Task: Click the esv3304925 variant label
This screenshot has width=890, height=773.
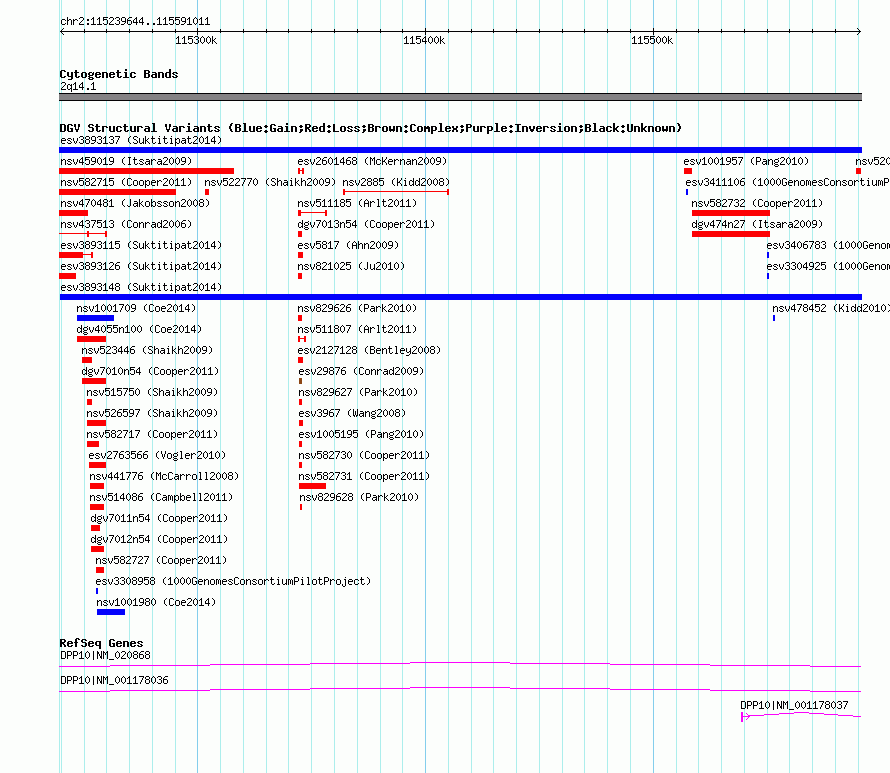Action: (828, 266)
